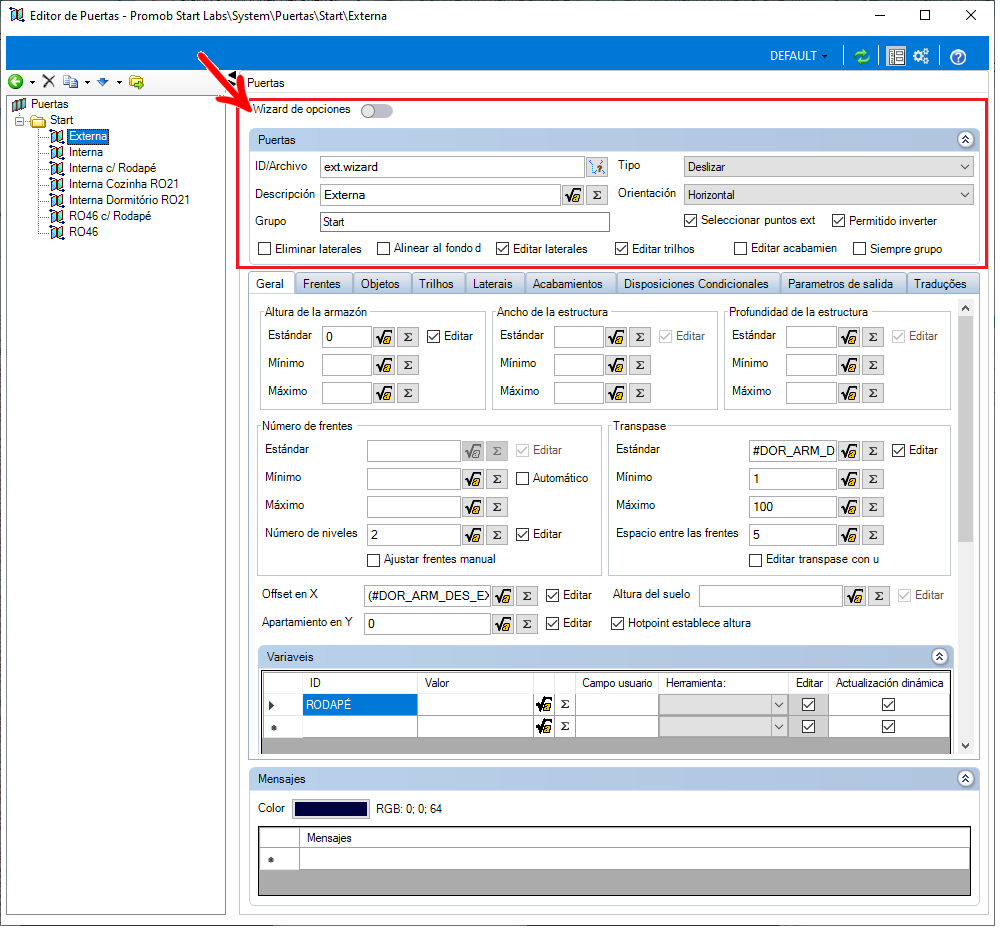This screenshot has width=1000, height=934.
Task: Open the help question mark icon
Action: pos(958,57)
